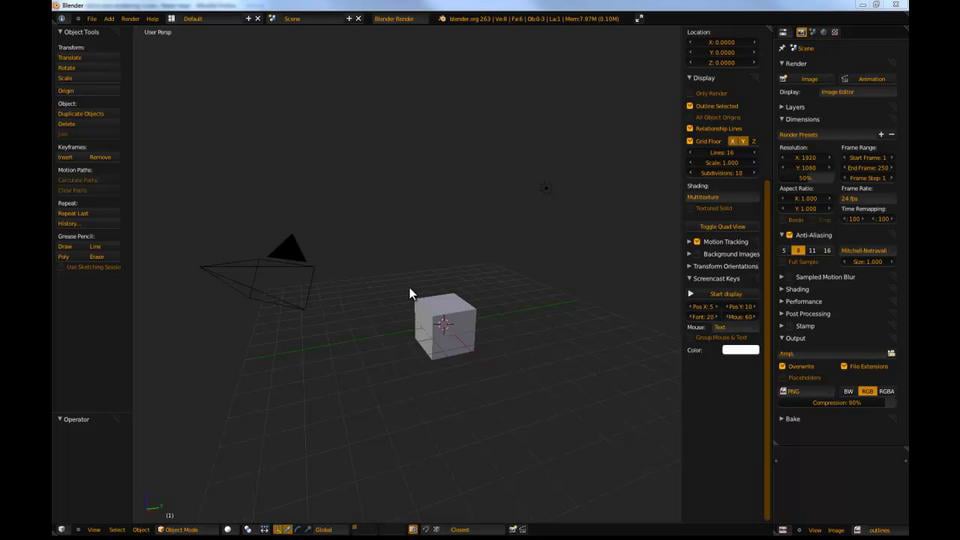Expand the Bake panel
Viewport: 960px width, 540px height.
pos(782,419)
